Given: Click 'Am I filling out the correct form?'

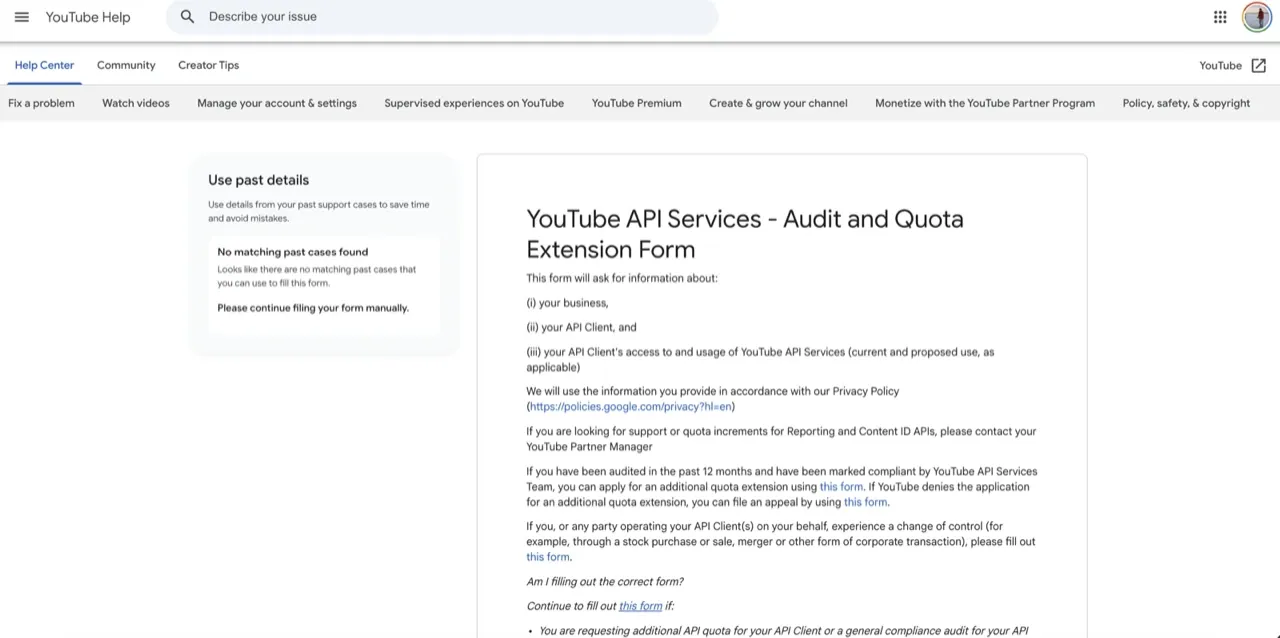Looking at the screenshot, I should [605, 582].
